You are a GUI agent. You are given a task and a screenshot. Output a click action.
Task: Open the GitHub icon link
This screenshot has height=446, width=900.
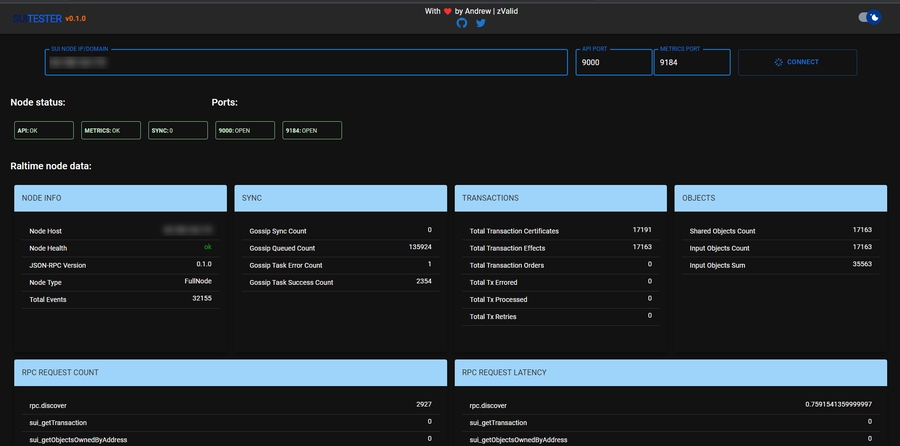[x=462, y=23]
